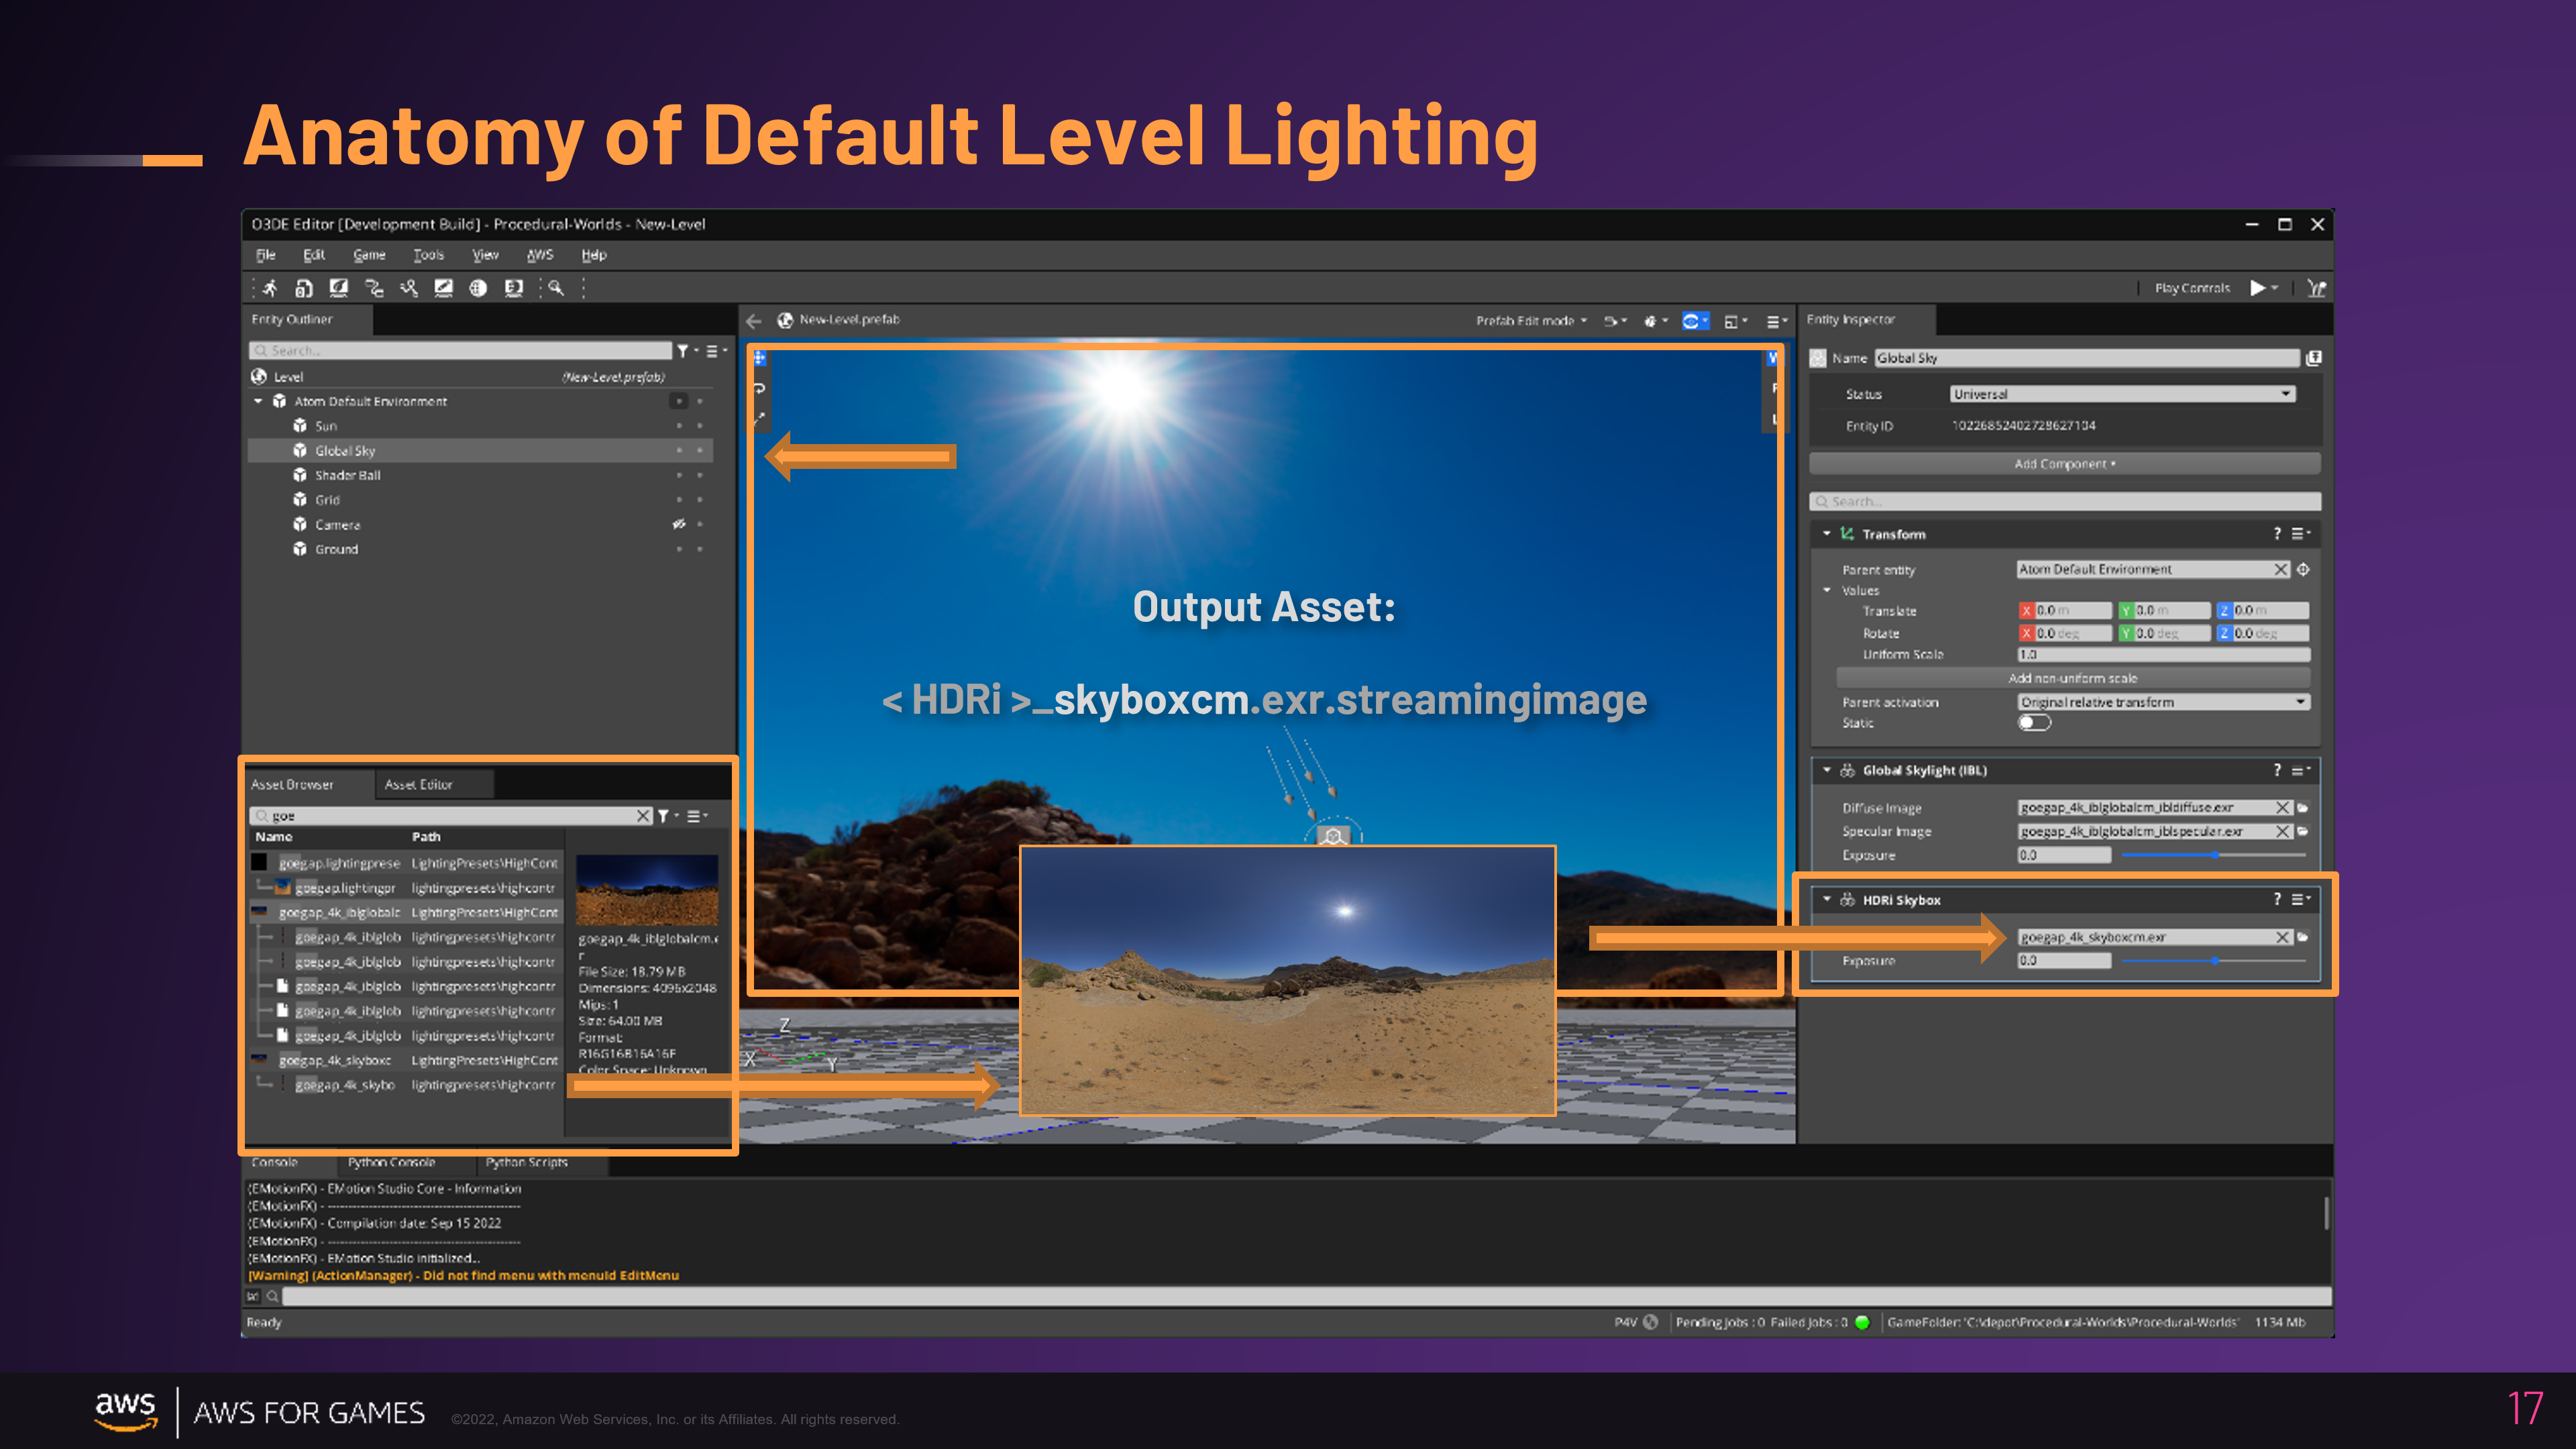This screenshot has height=1449, width=2576.
Task: Toggle lock on Shader Ball entity
Action: point(700,475)
